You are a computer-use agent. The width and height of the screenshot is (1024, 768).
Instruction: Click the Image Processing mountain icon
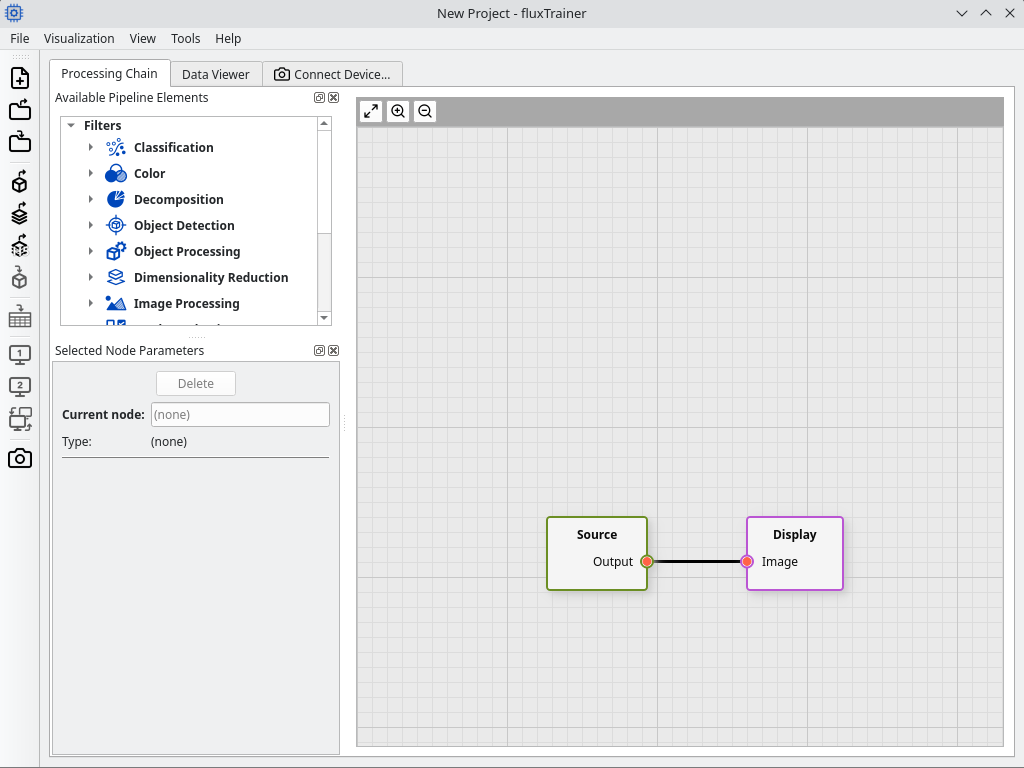[116, 304]
